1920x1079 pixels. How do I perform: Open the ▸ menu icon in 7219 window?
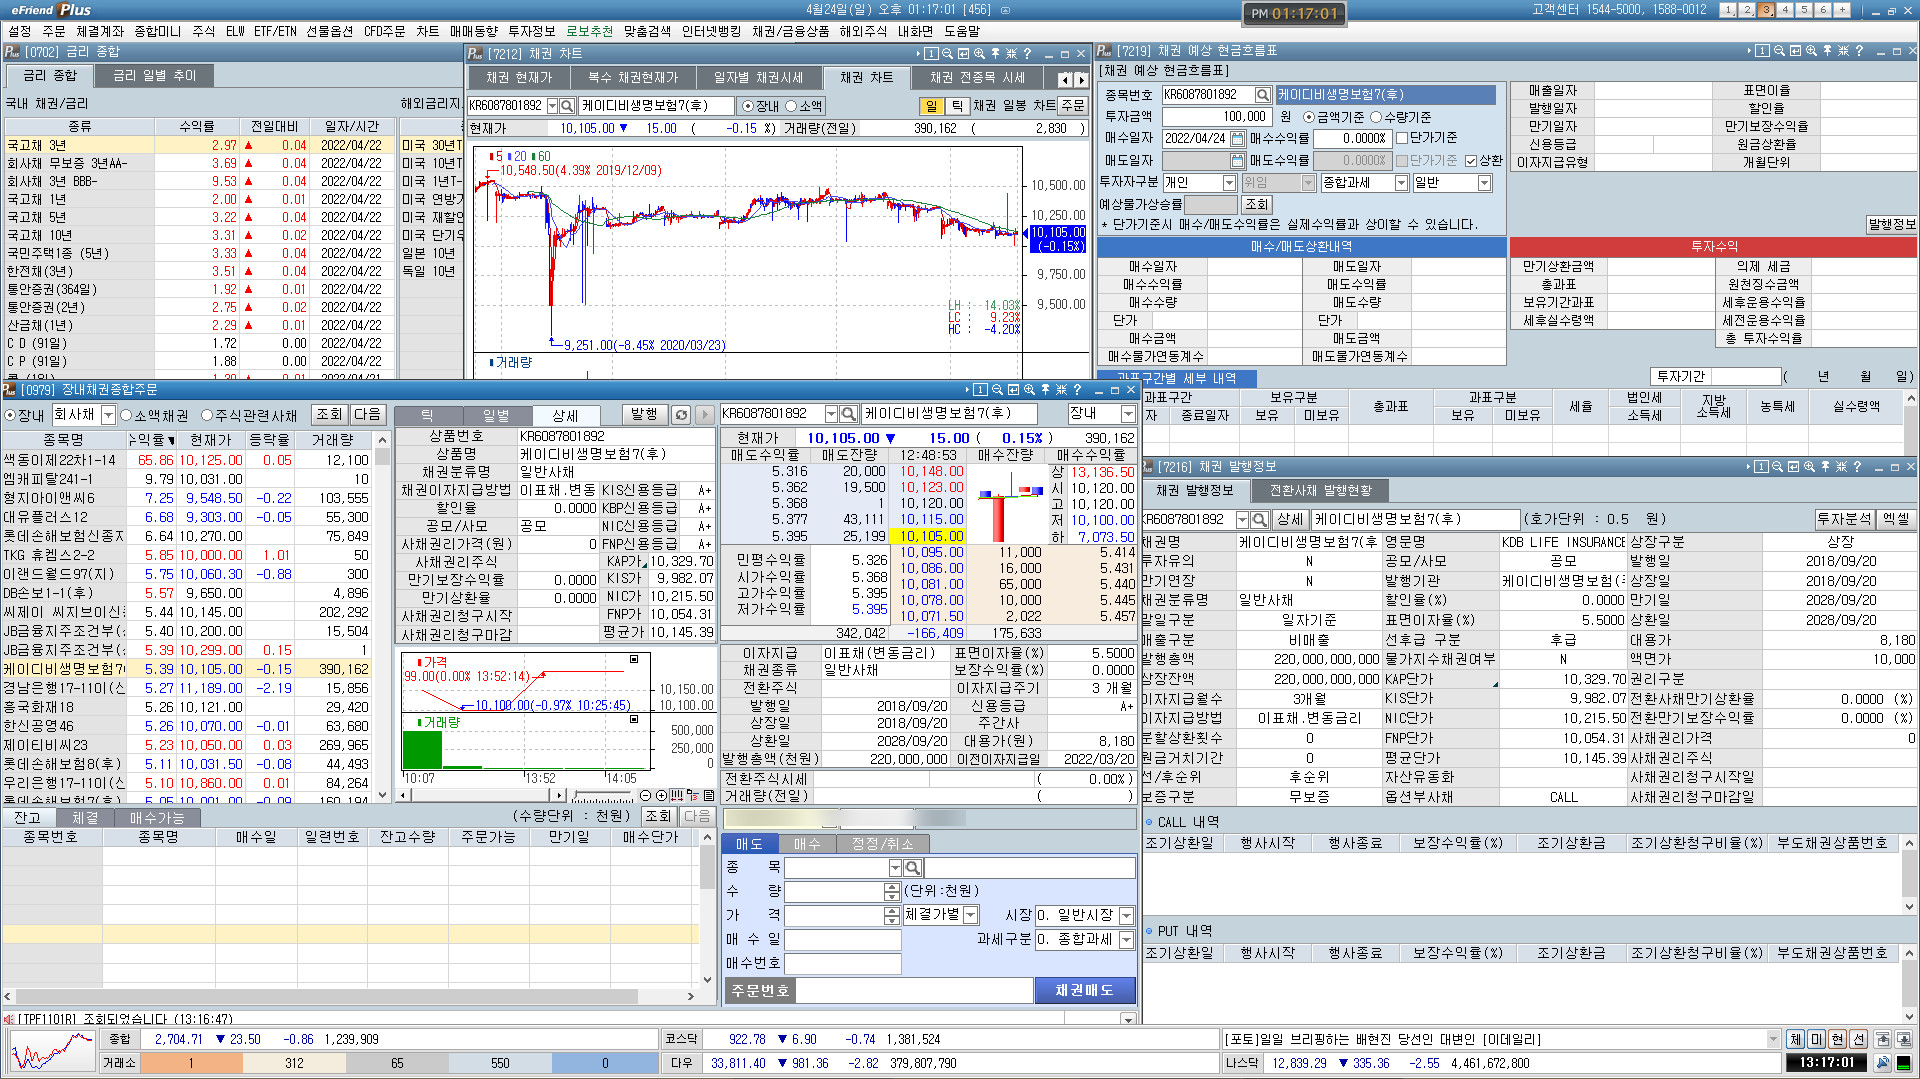coord(1749,51)
